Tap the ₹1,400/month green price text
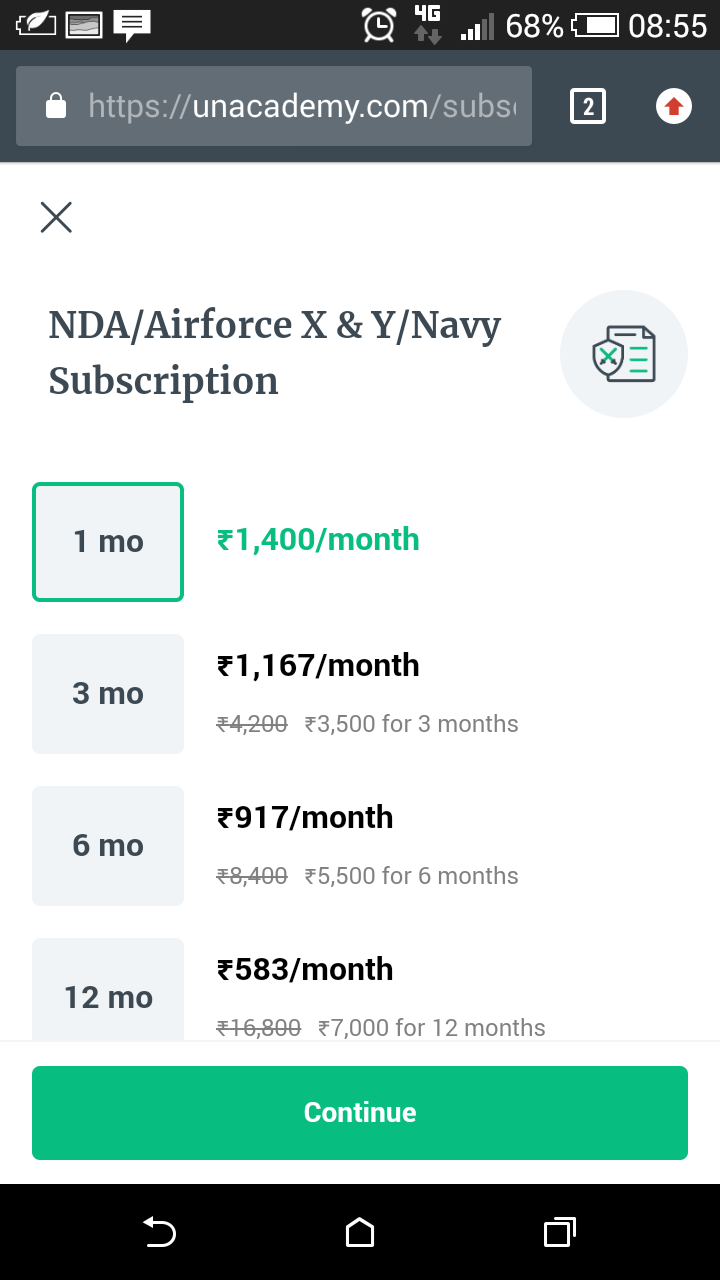 point(318,540)
